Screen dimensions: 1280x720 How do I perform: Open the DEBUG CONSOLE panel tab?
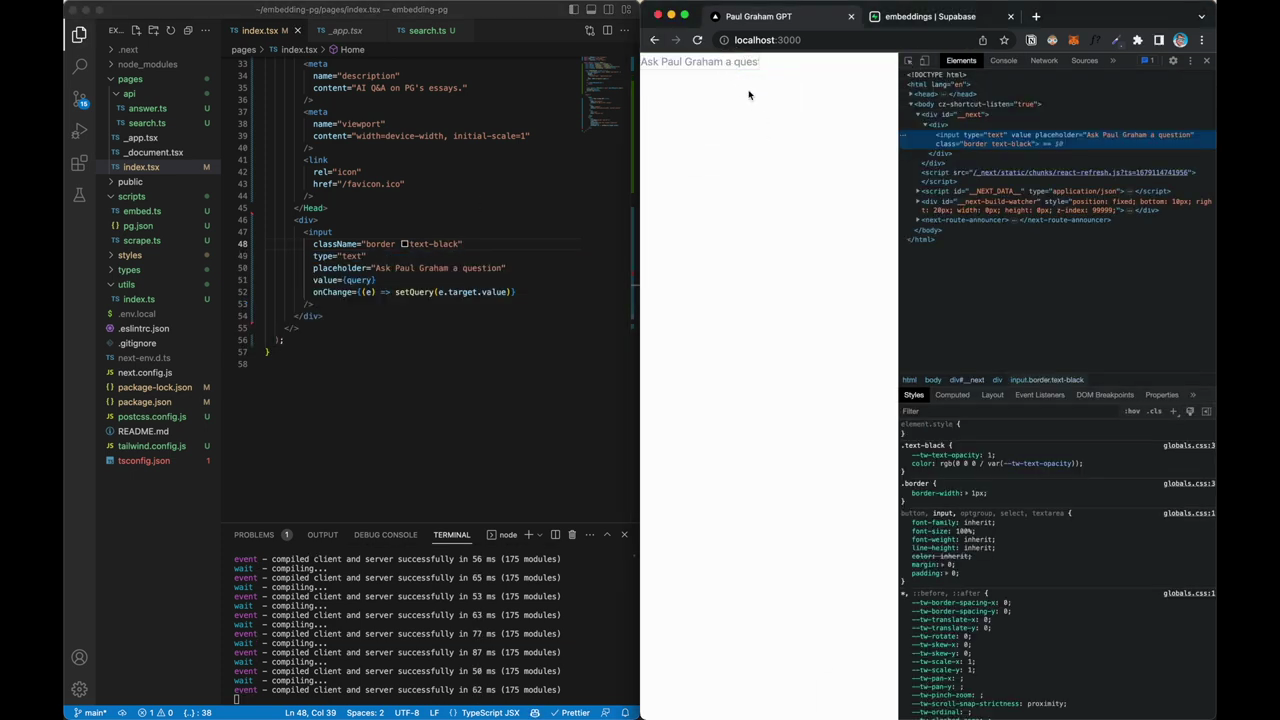click(x=385, y=535)
